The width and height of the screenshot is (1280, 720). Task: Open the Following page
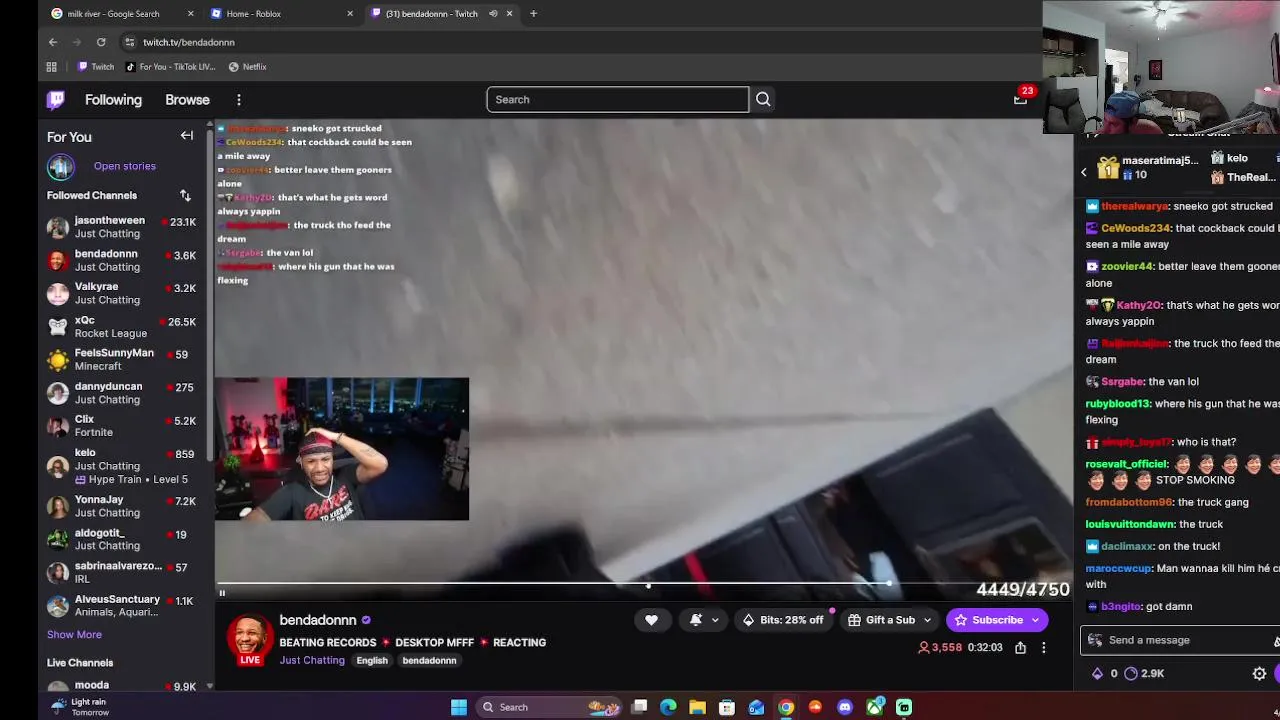113,100
